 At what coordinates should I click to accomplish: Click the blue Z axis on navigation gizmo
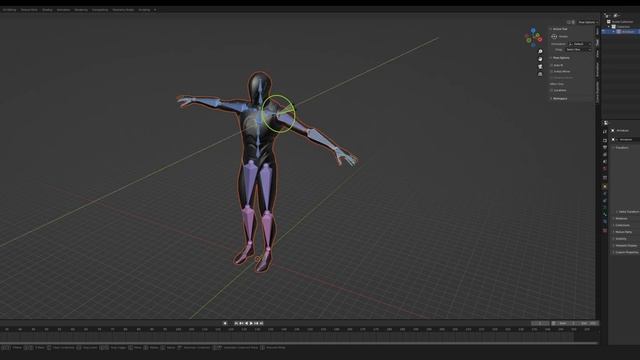pyautogui.click(x=533, y=30)
